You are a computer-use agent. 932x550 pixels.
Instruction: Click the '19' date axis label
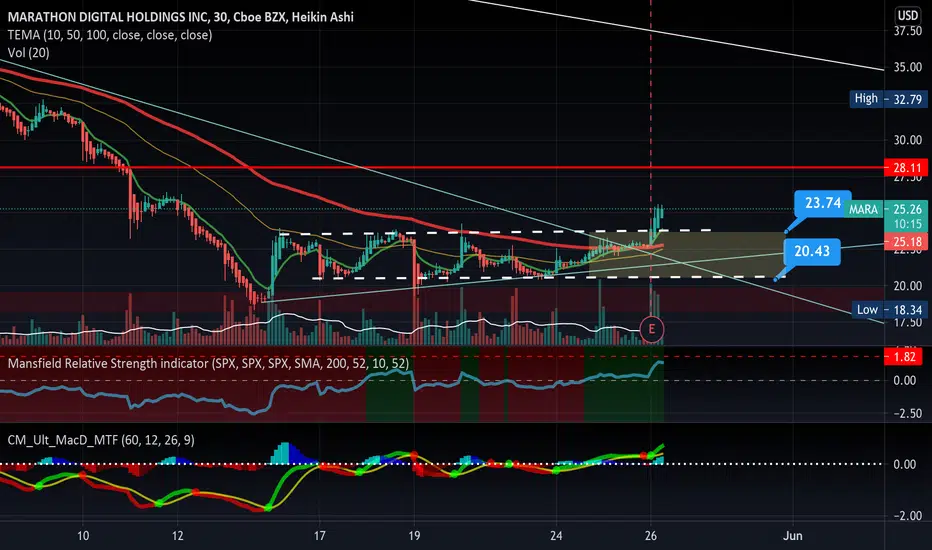click(x=414, y=536)
